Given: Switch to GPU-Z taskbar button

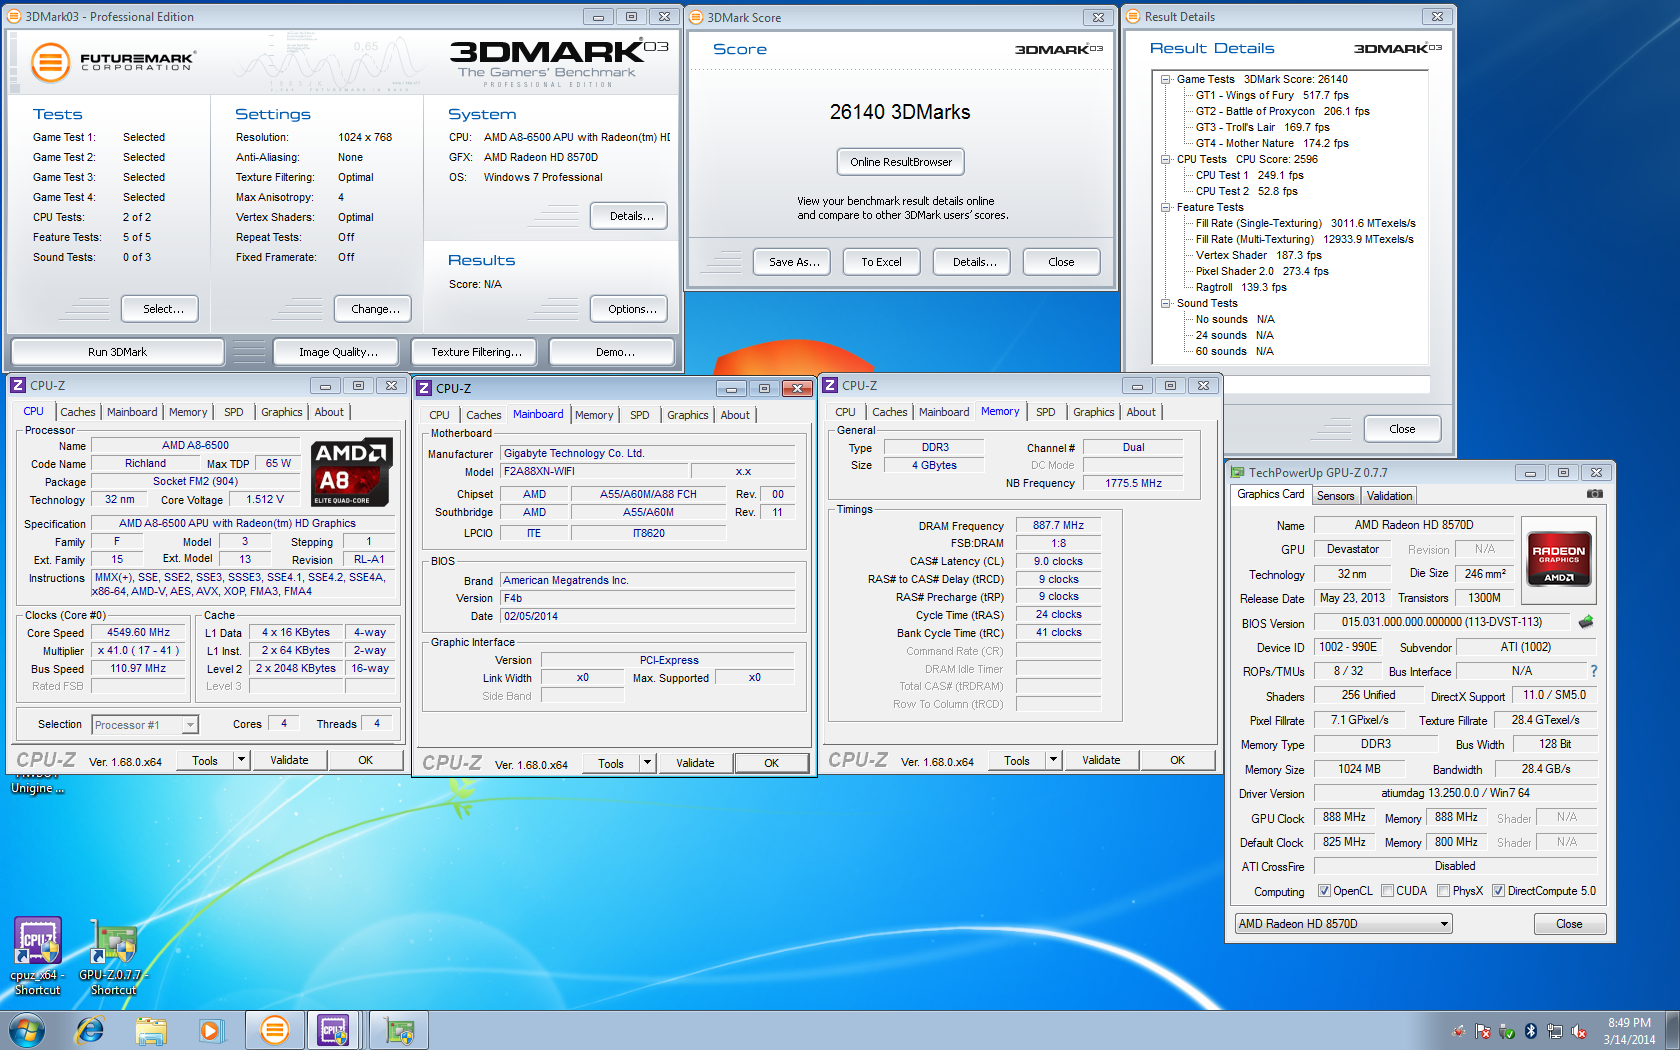Looking at the screenshot, I should pyautogui.click(x=399, y=1030).
